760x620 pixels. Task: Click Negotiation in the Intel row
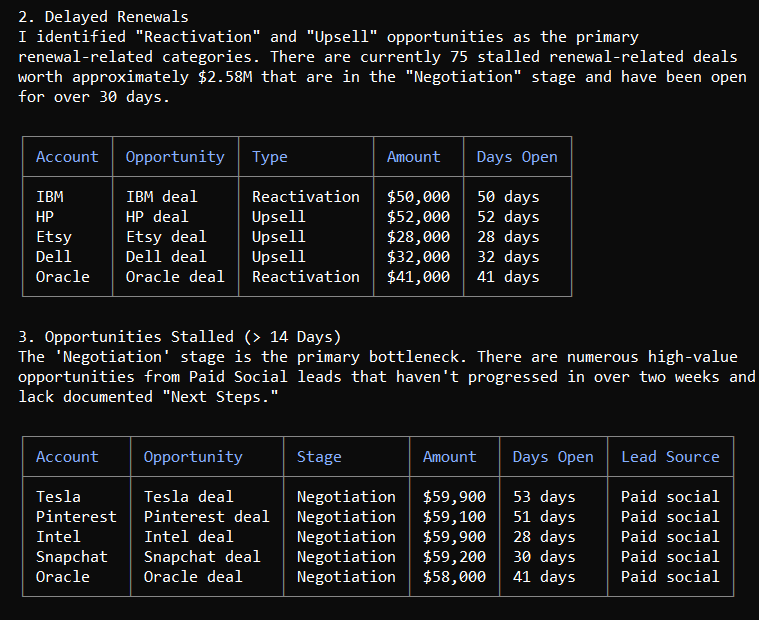coord(346,537)
